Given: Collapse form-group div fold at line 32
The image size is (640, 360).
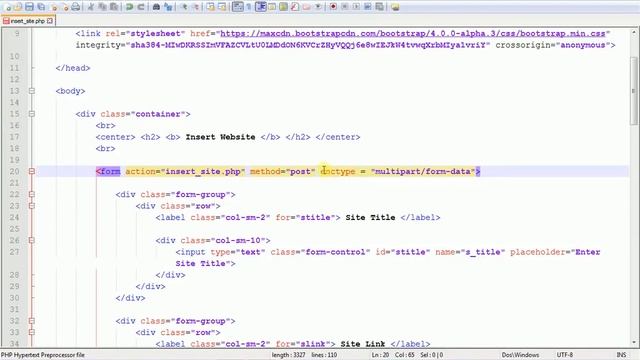Looking at the screenshot, I should pyautogui.click(x=31, y=321).
